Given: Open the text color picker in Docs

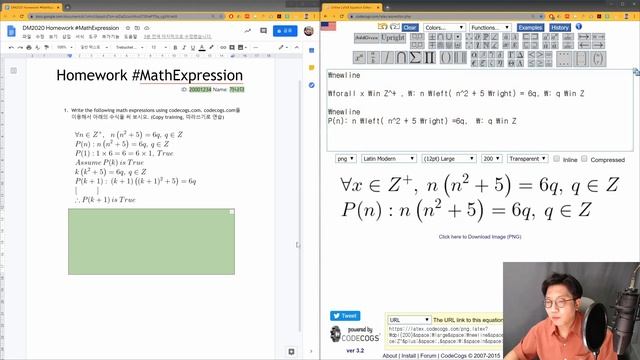Looking at the screenshot, I should 202,47.
